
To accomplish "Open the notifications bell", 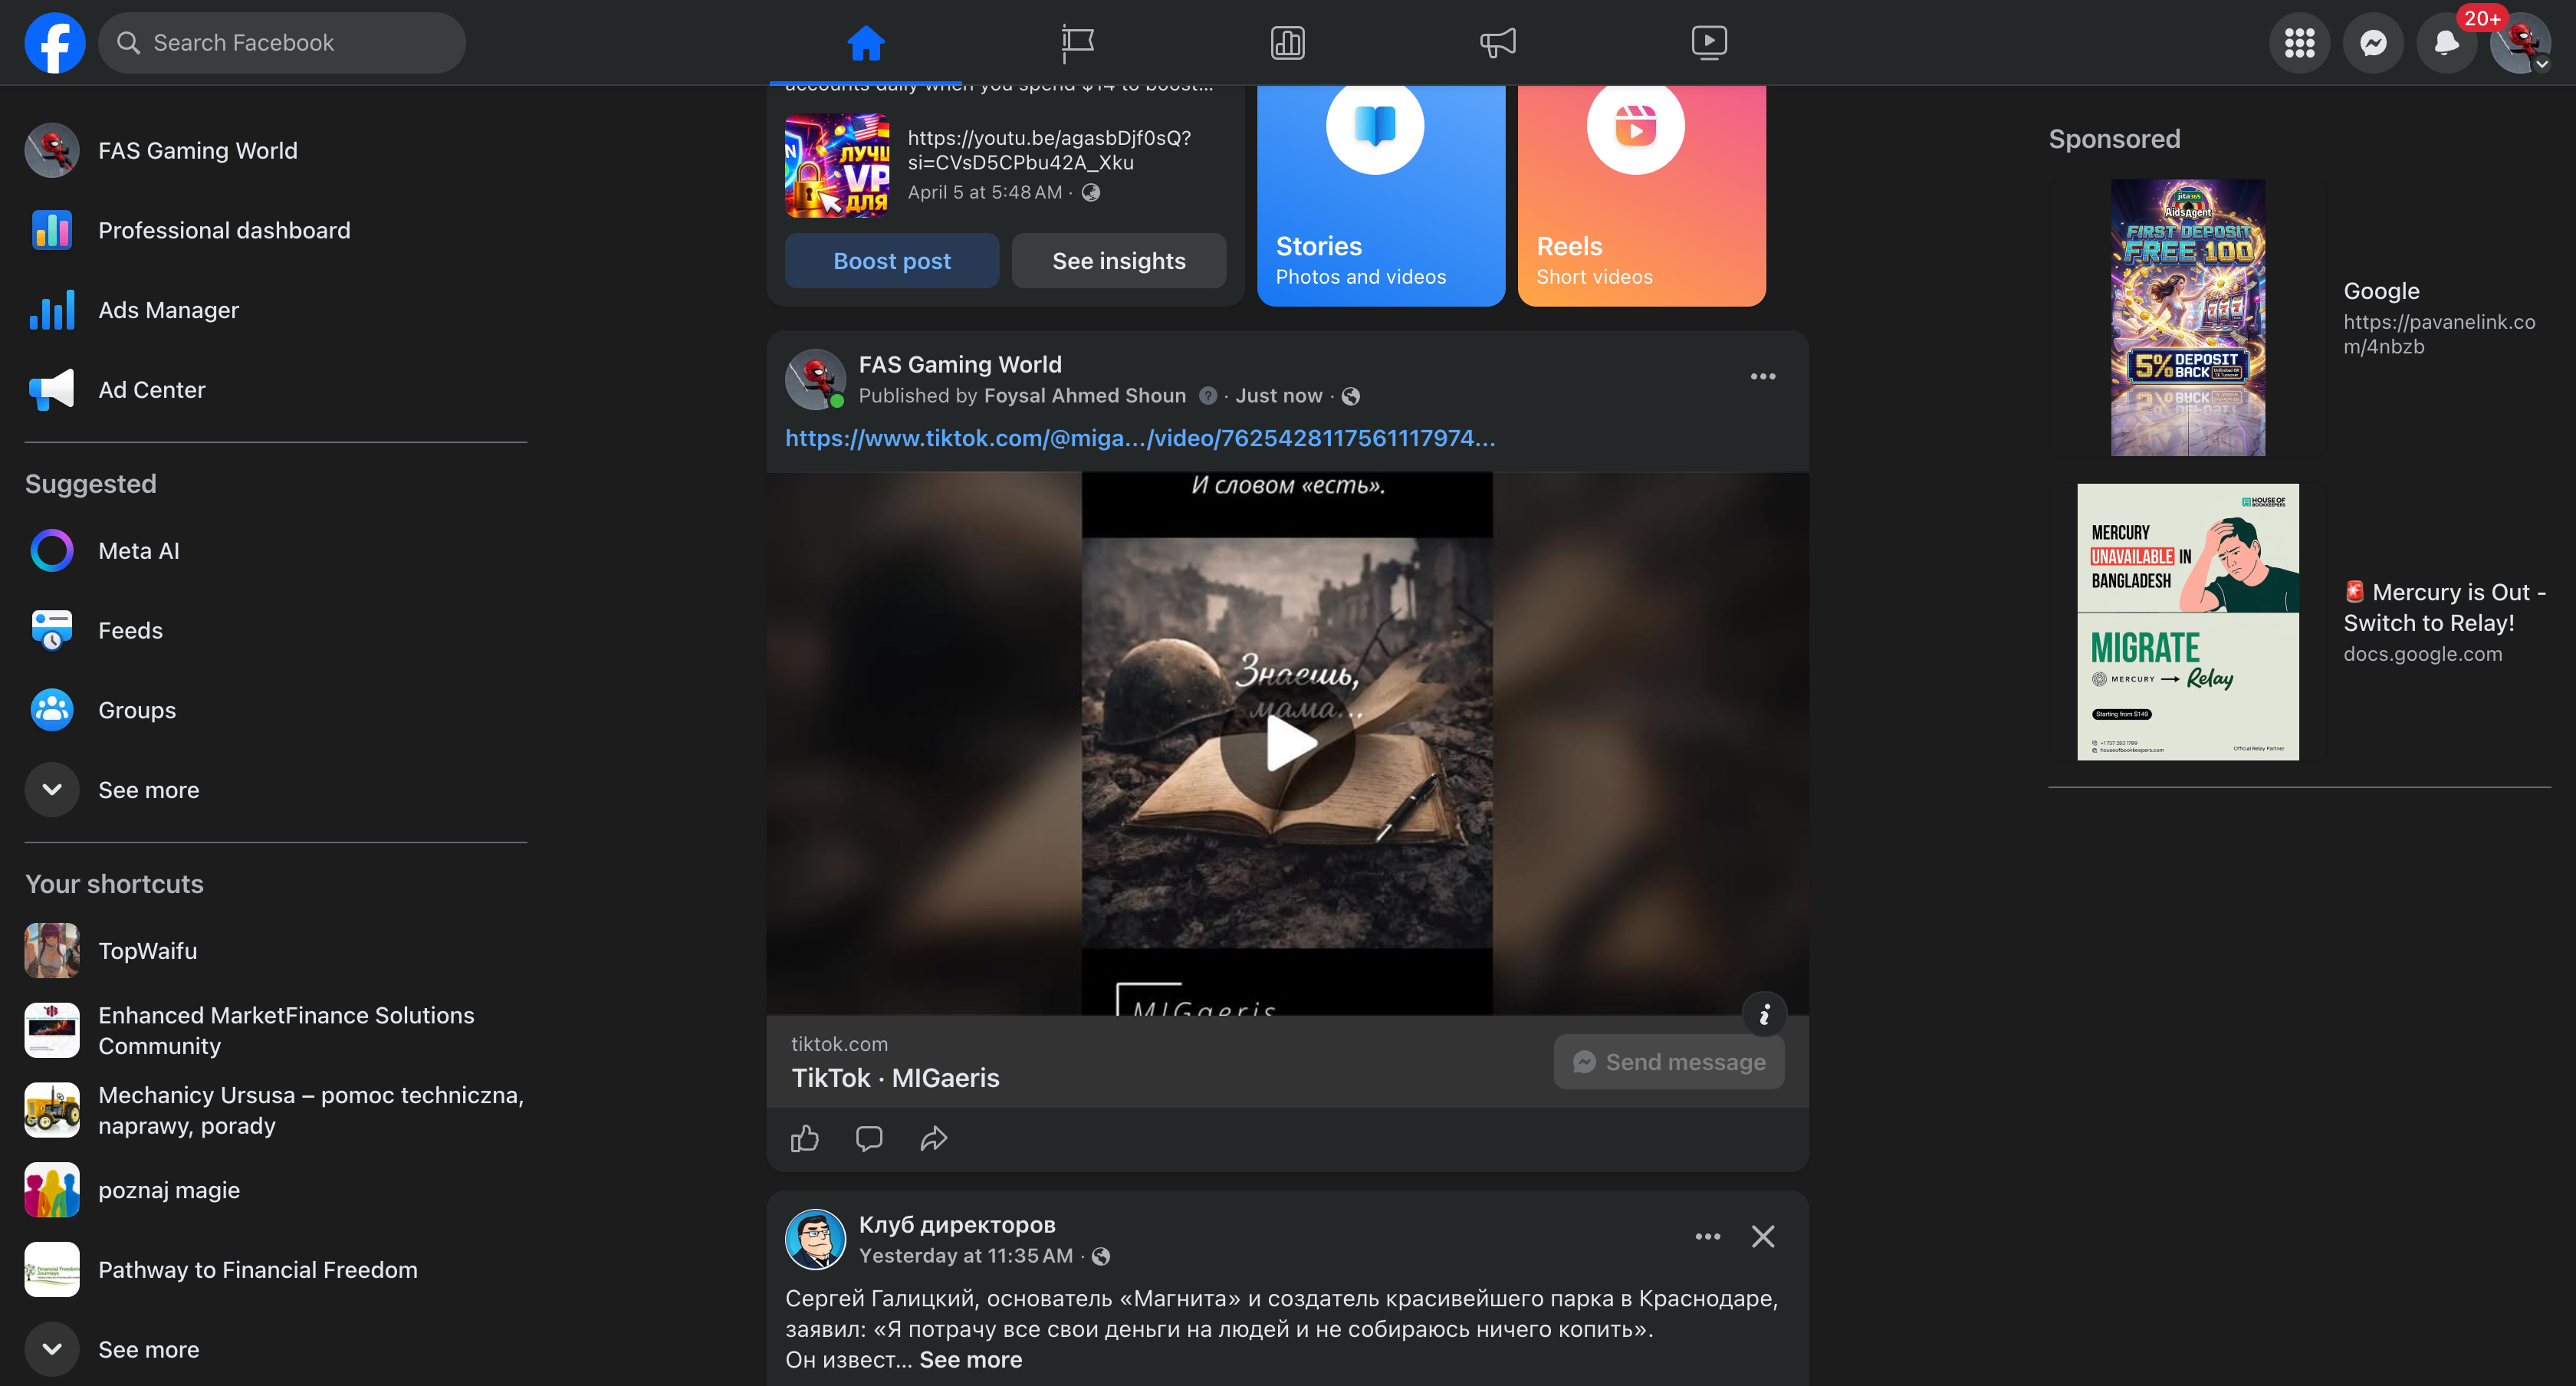I will pyautogui.click(x=2446, y=43).
